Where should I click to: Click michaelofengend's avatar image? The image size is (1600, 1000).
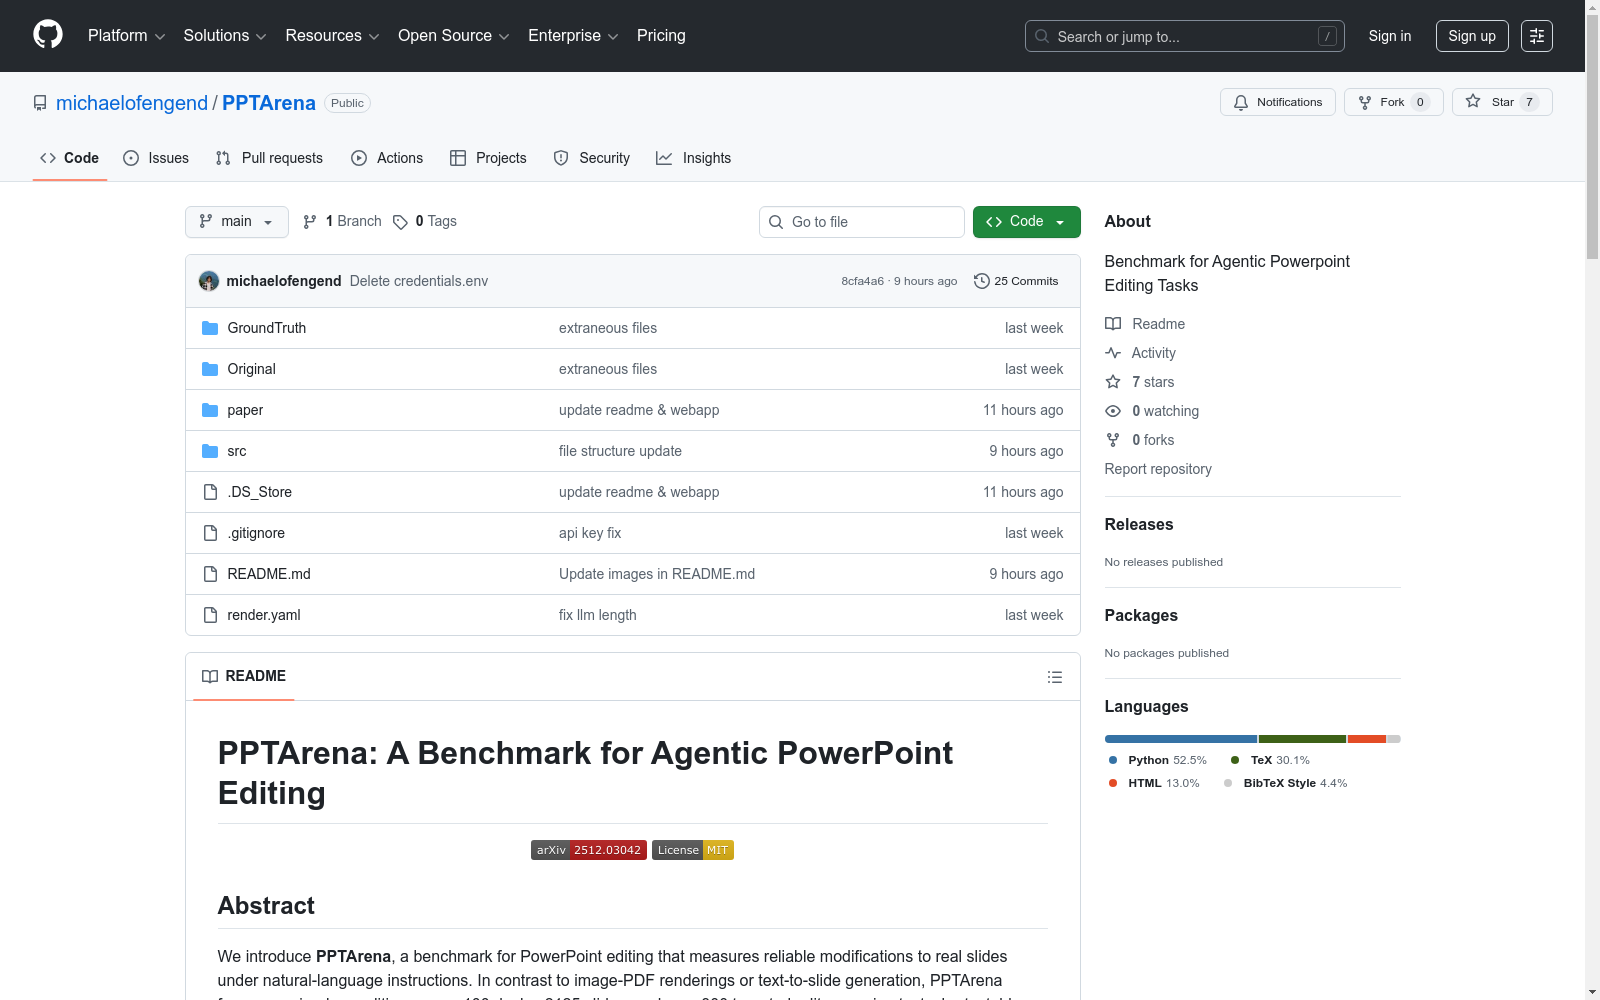coord(209,281)
